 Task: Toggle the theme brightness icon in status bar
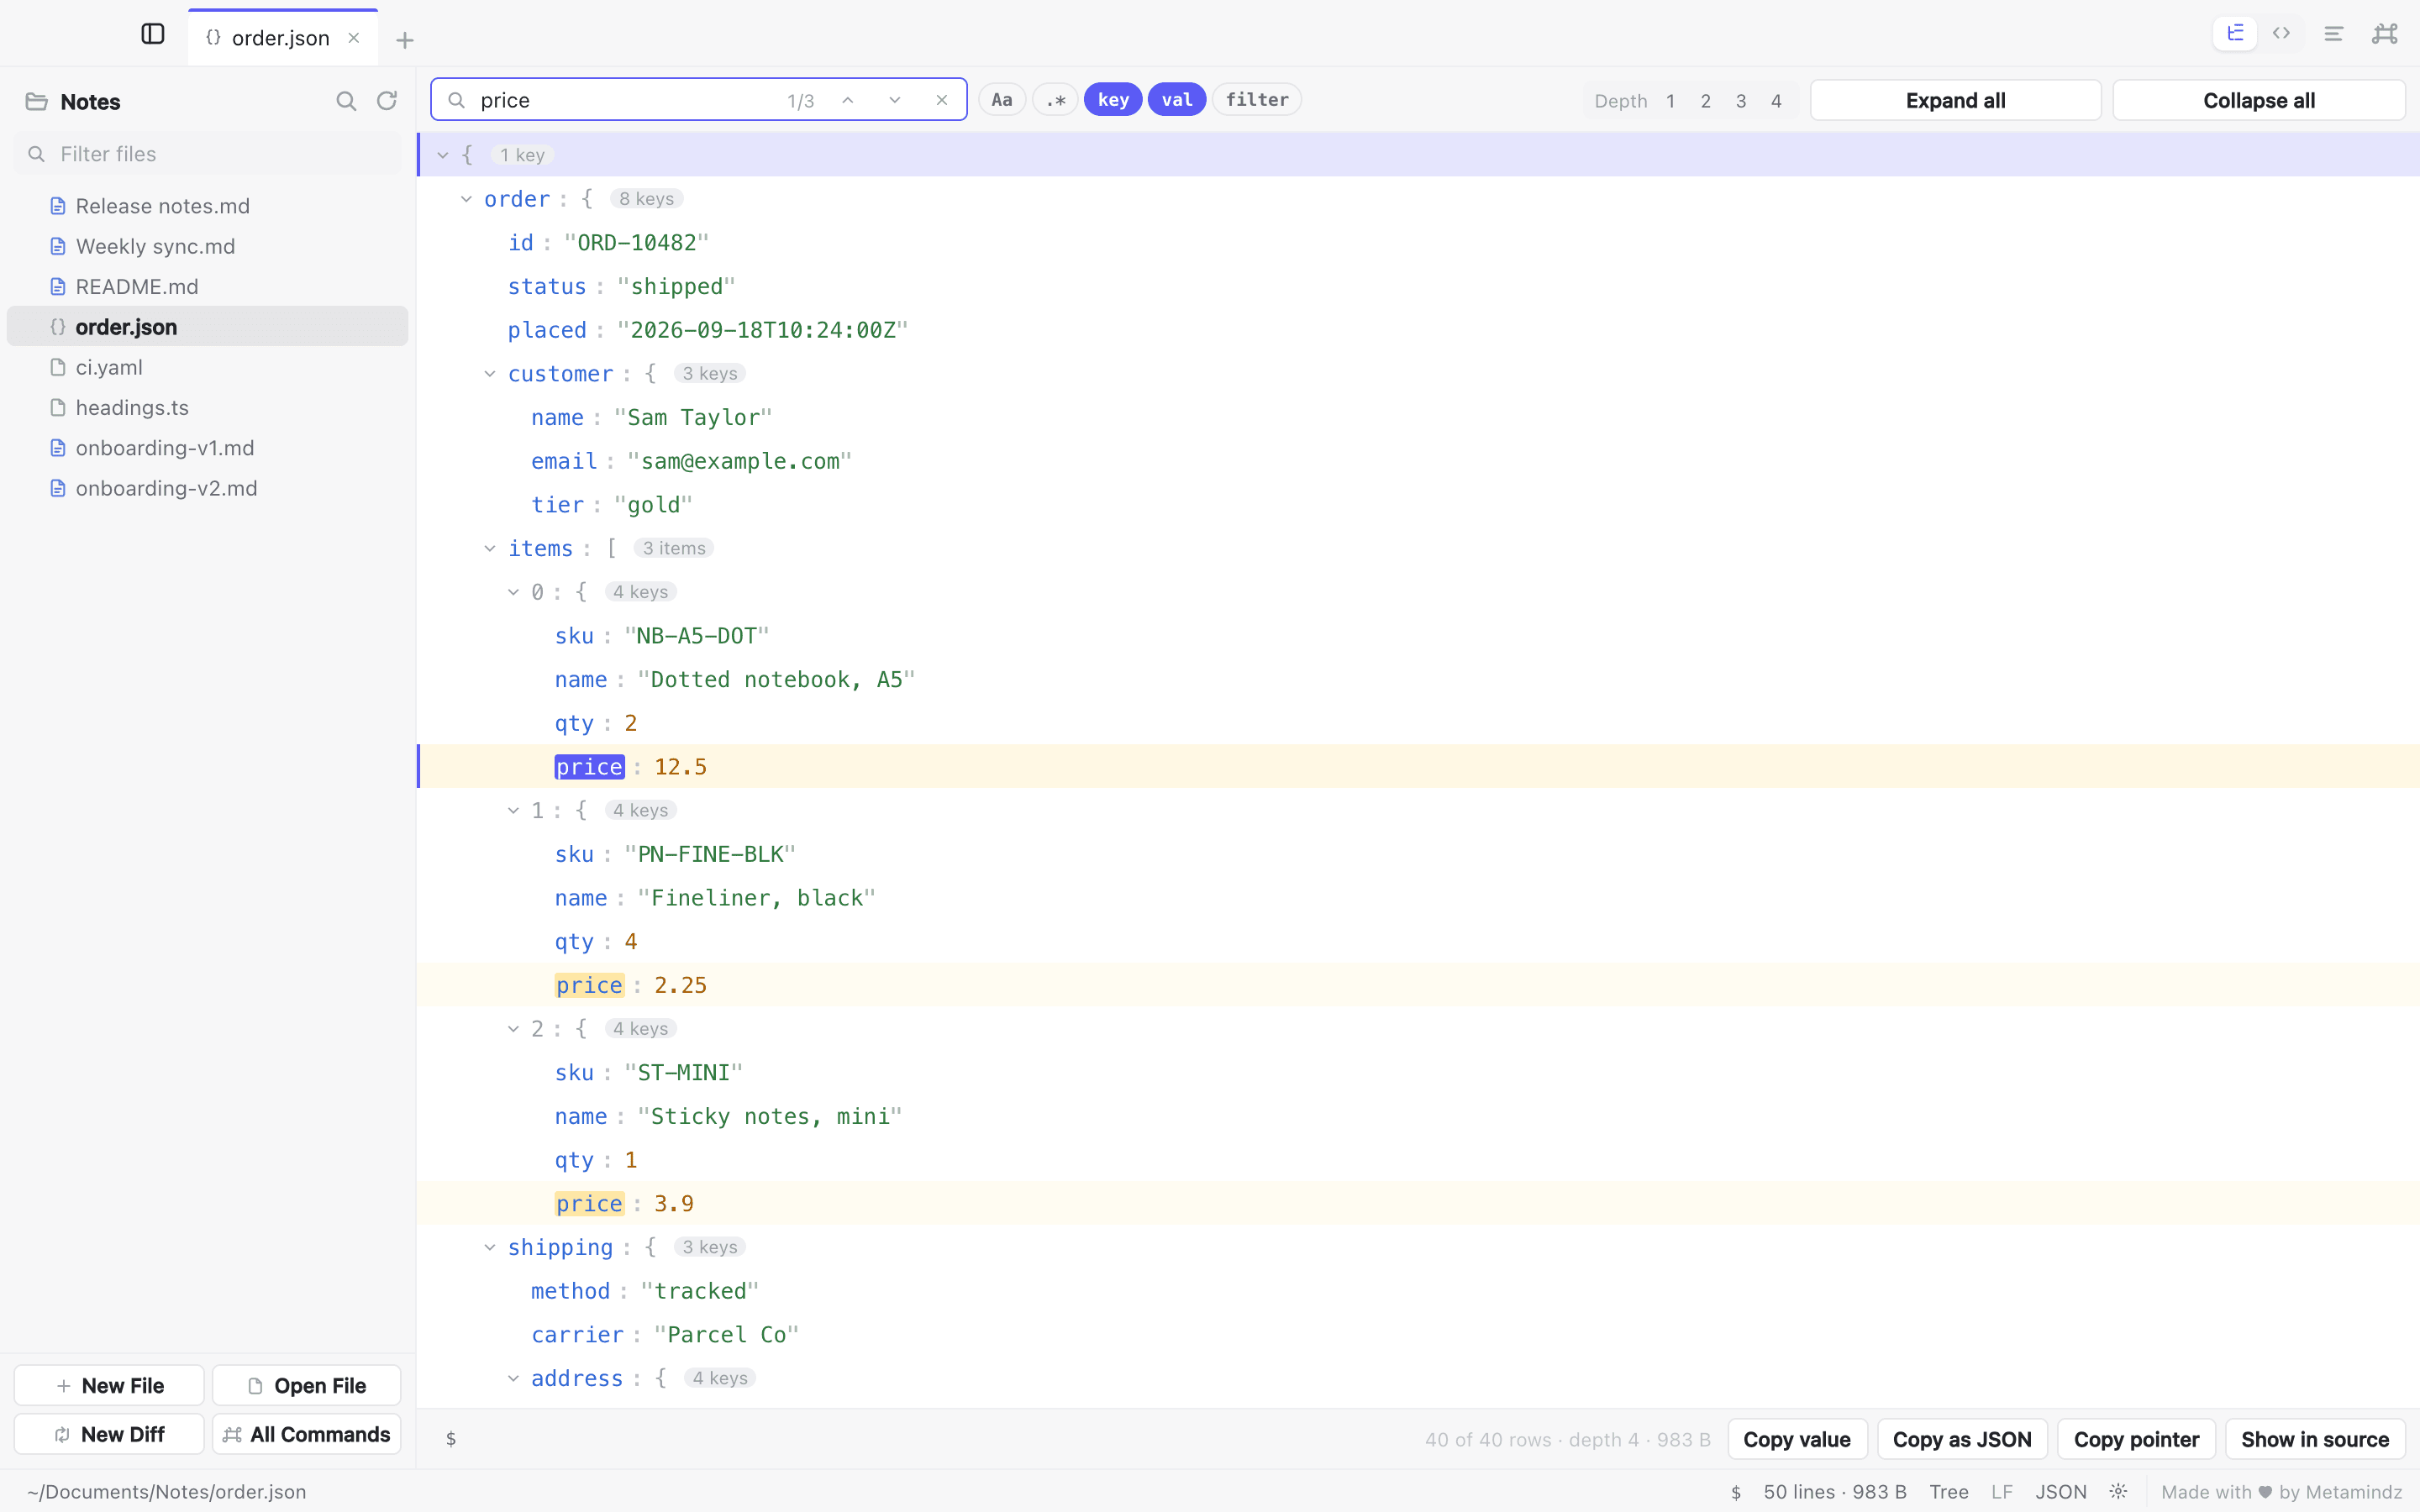2119,1491
